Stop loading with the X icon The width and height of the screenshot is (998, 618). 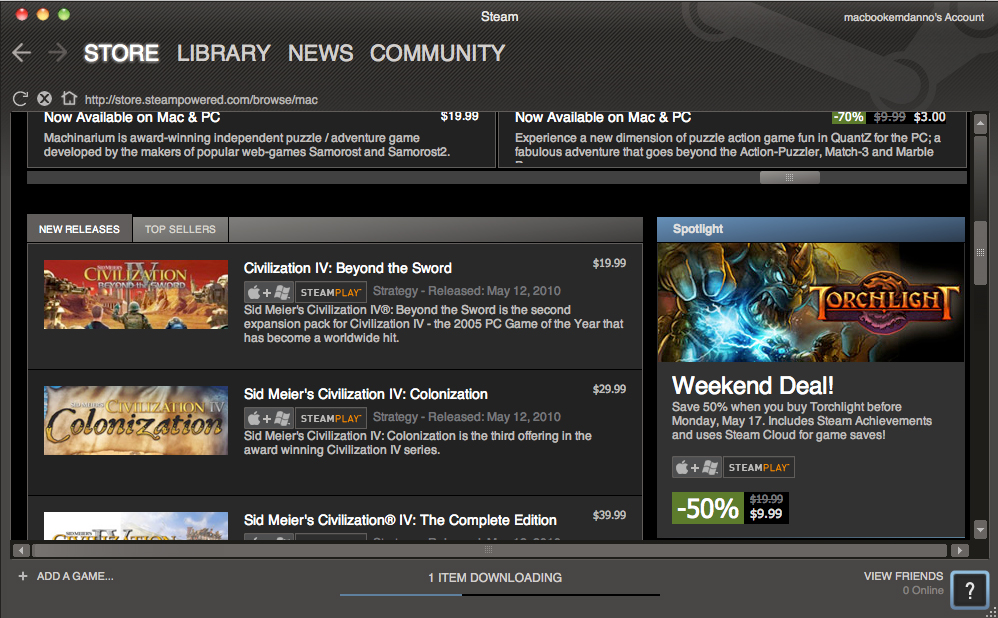point(44,99)
